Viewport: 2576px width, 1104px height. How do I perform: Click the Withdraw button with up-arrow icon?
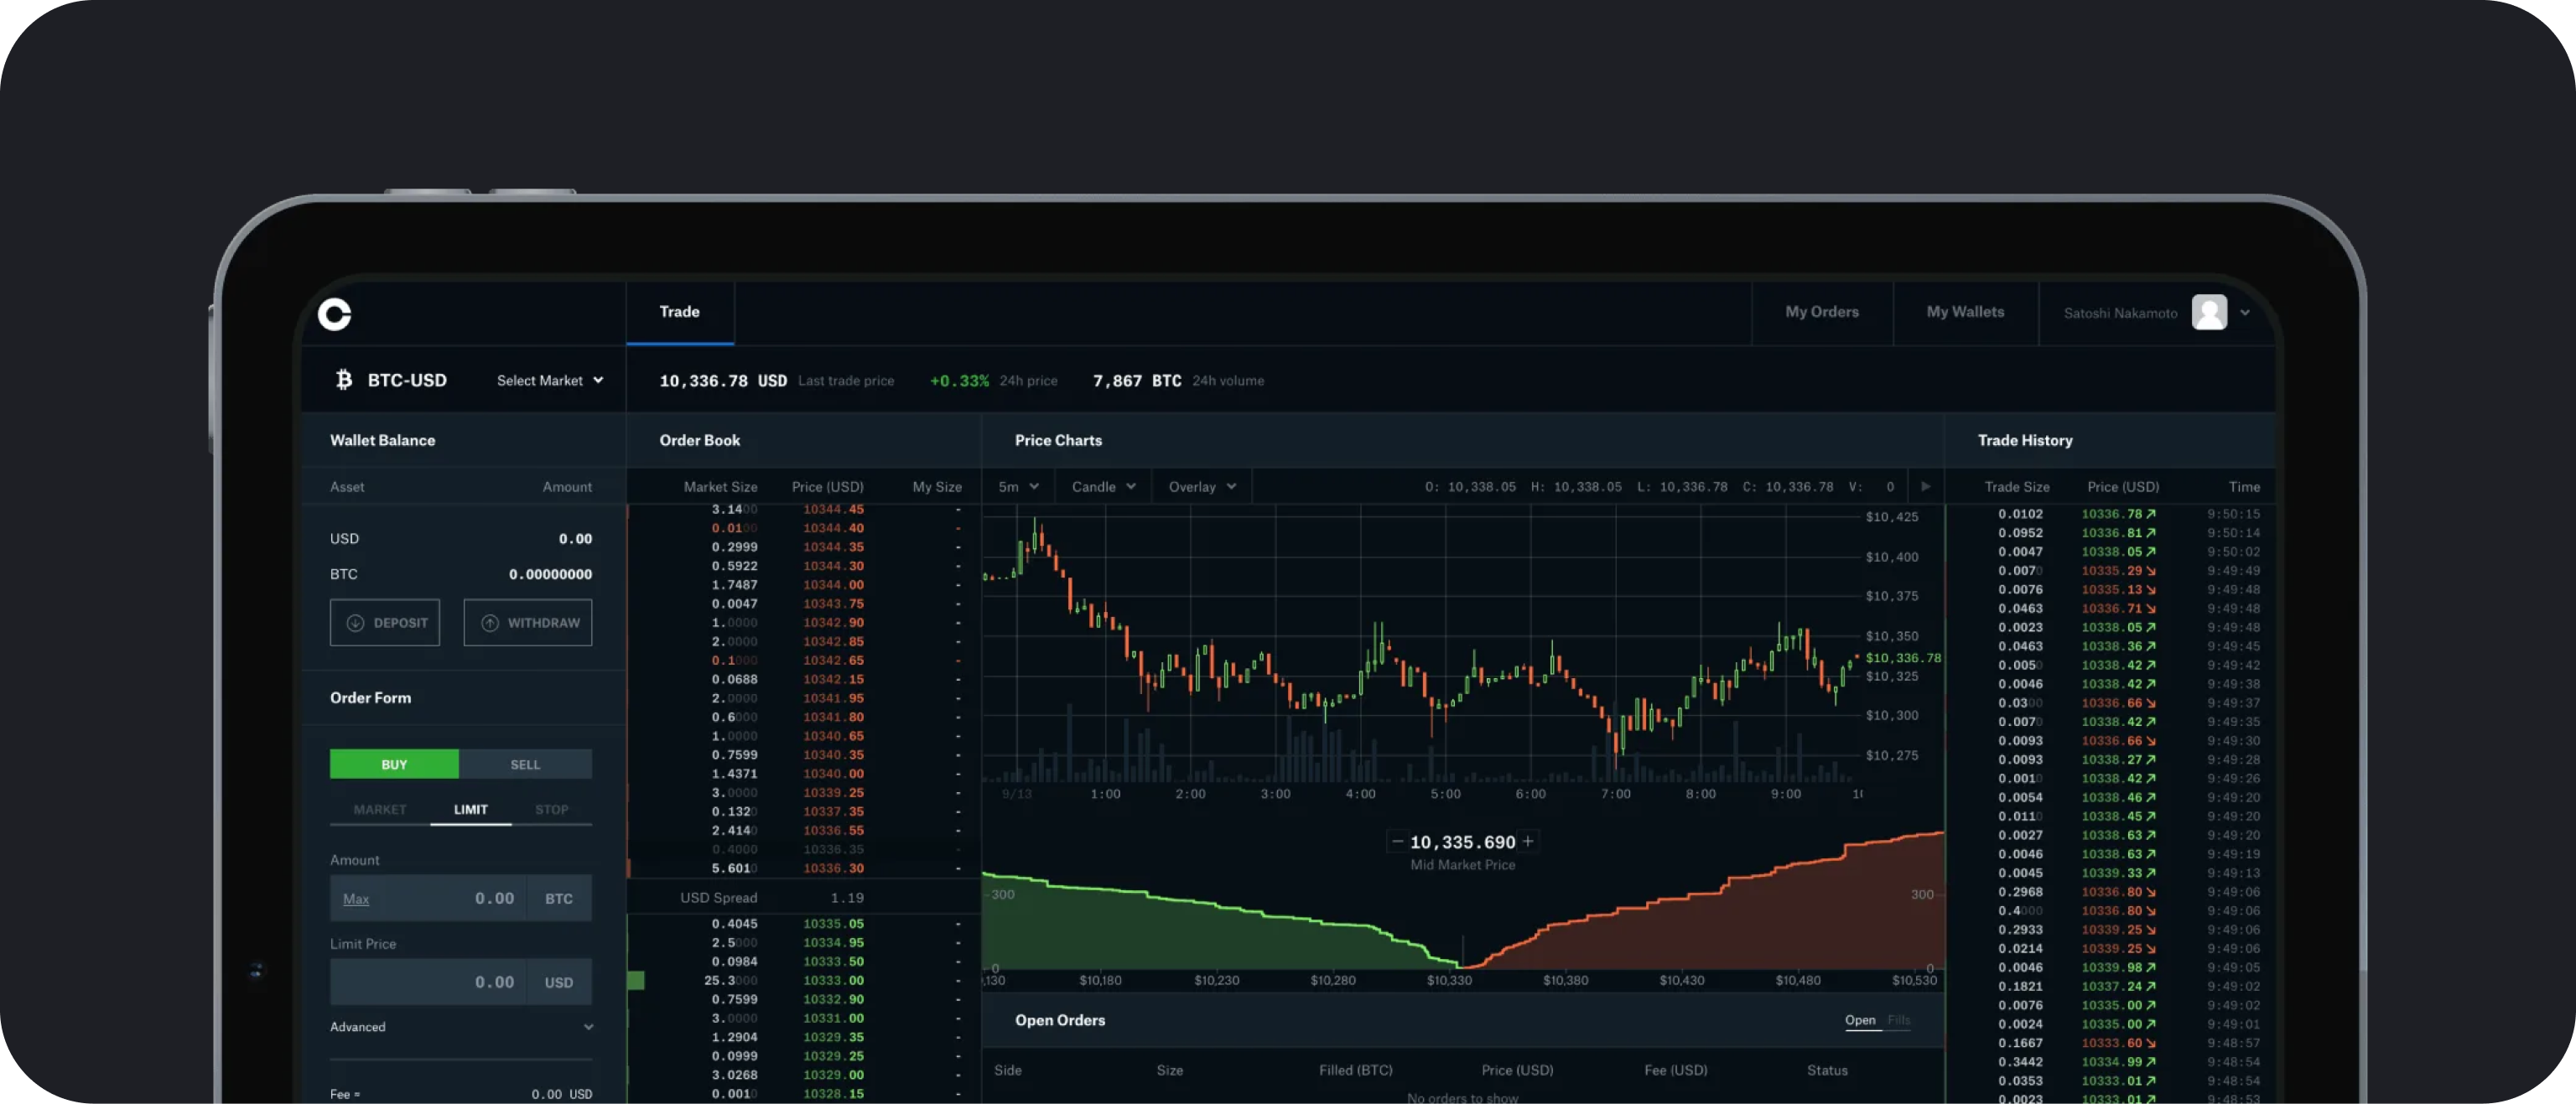[x=528, y=622]
